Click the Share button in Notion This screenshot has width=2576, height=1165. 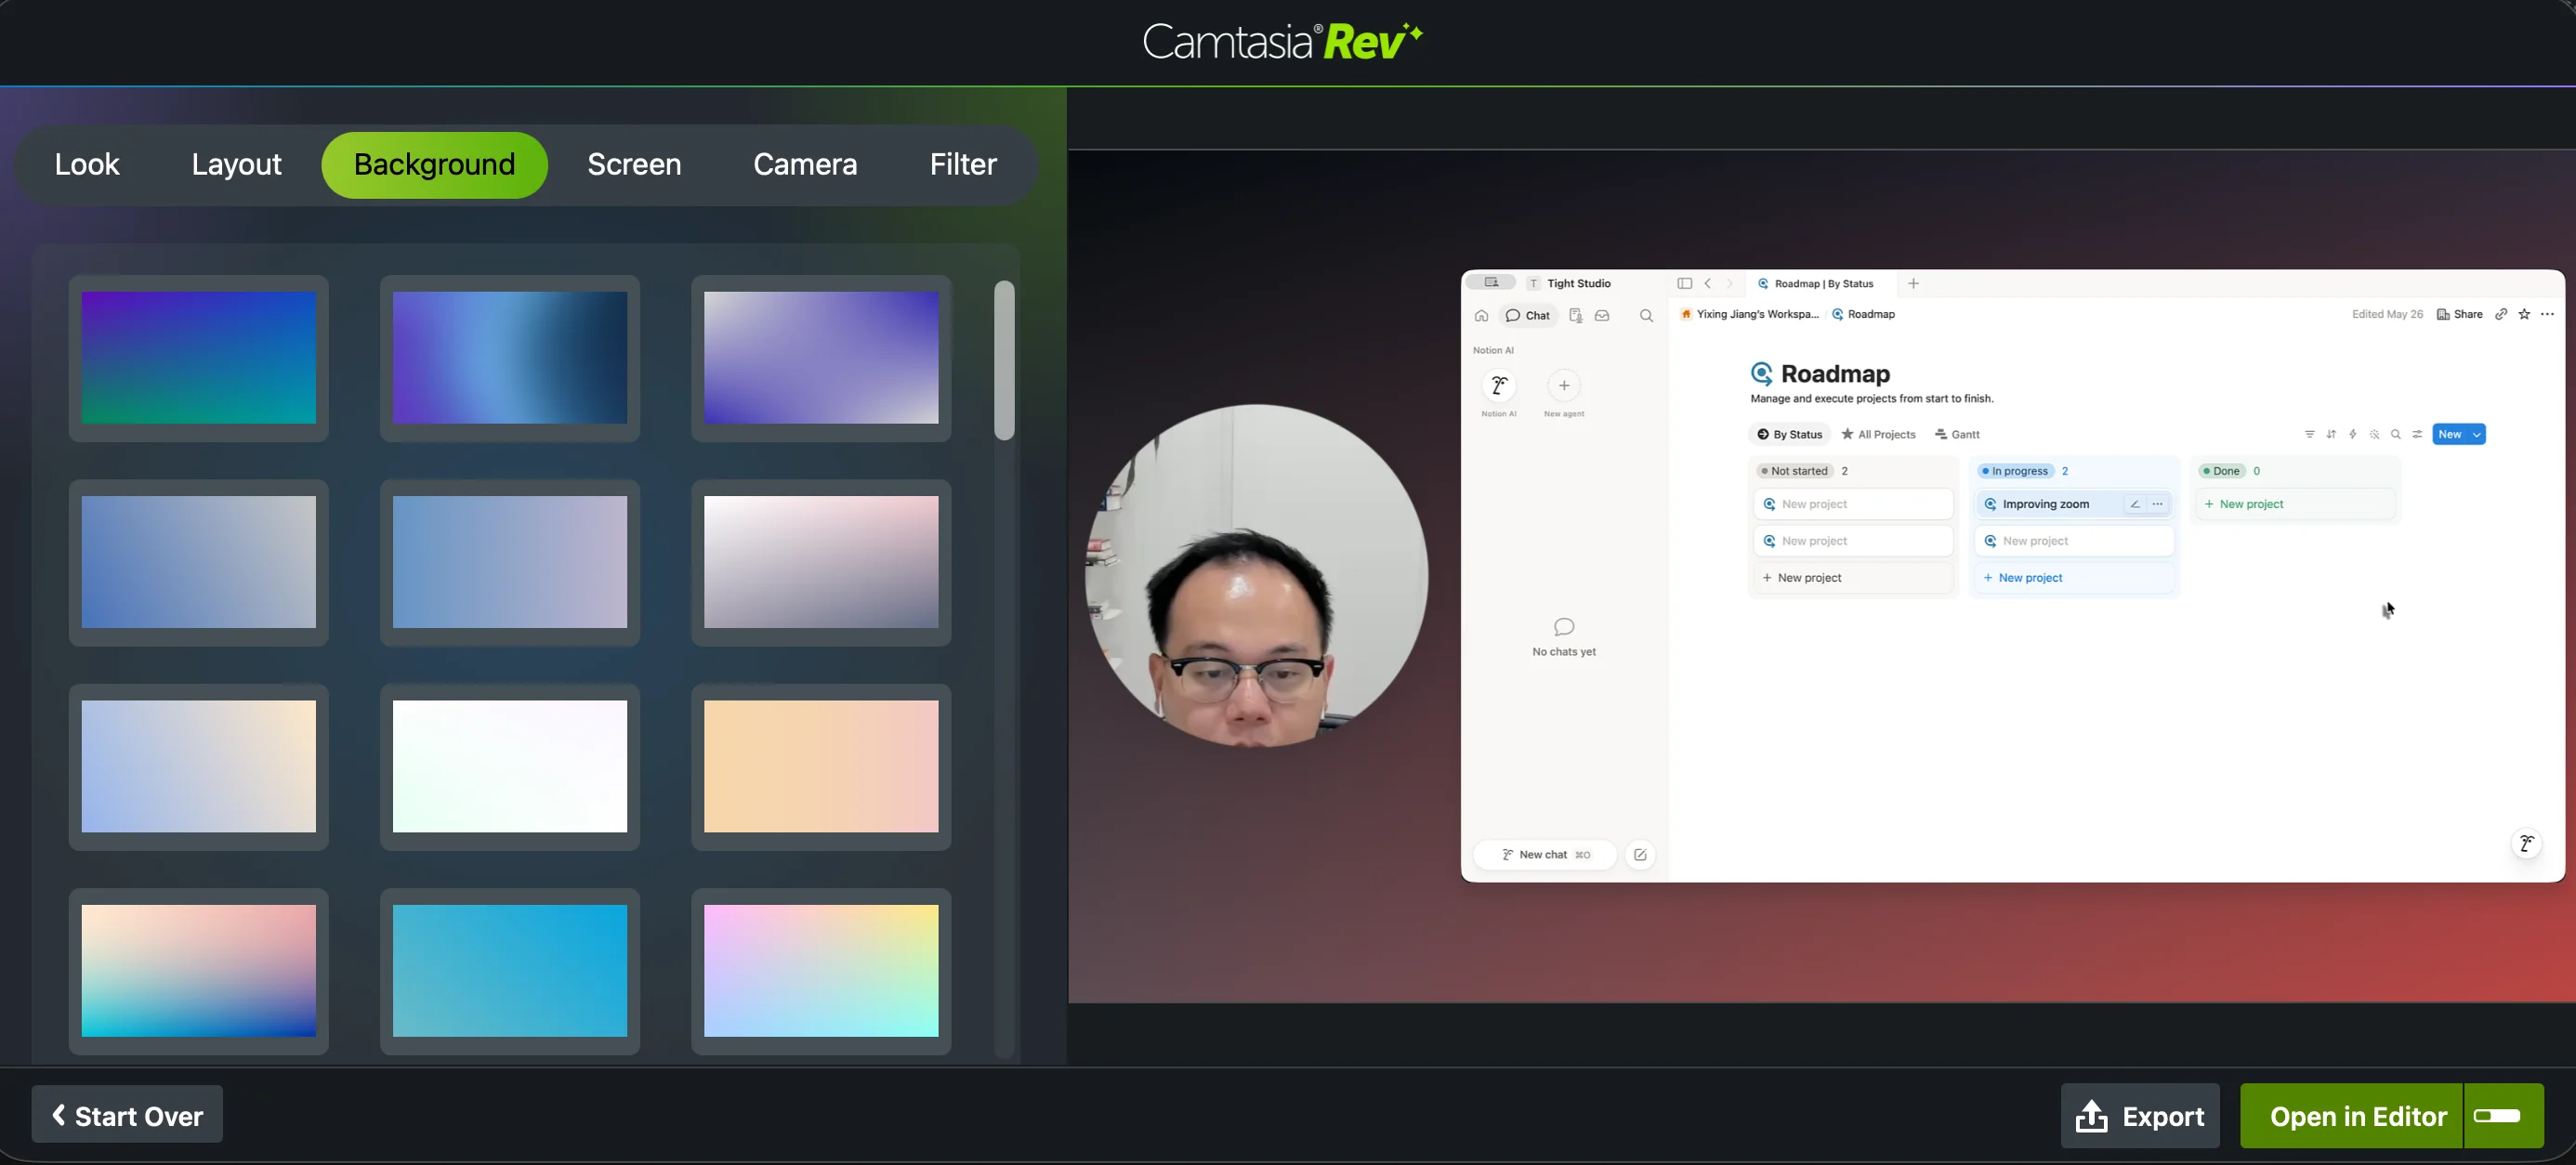click(2459, 314)
